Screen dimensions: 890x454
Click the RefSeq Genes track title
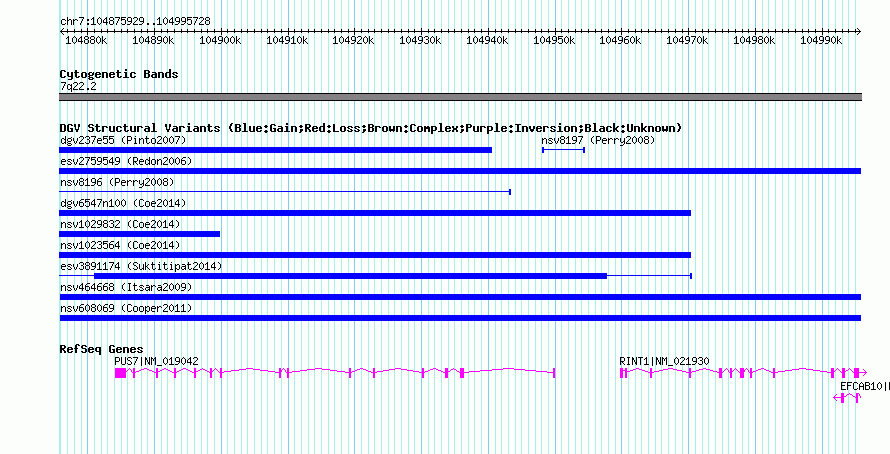coord(102,349)
